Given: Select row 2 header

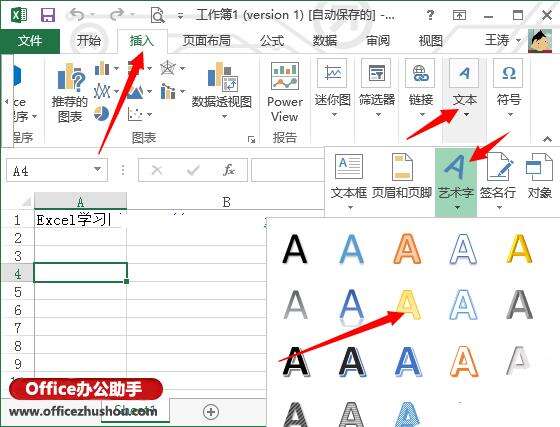Looking at the screenshot, I should 18,238.
